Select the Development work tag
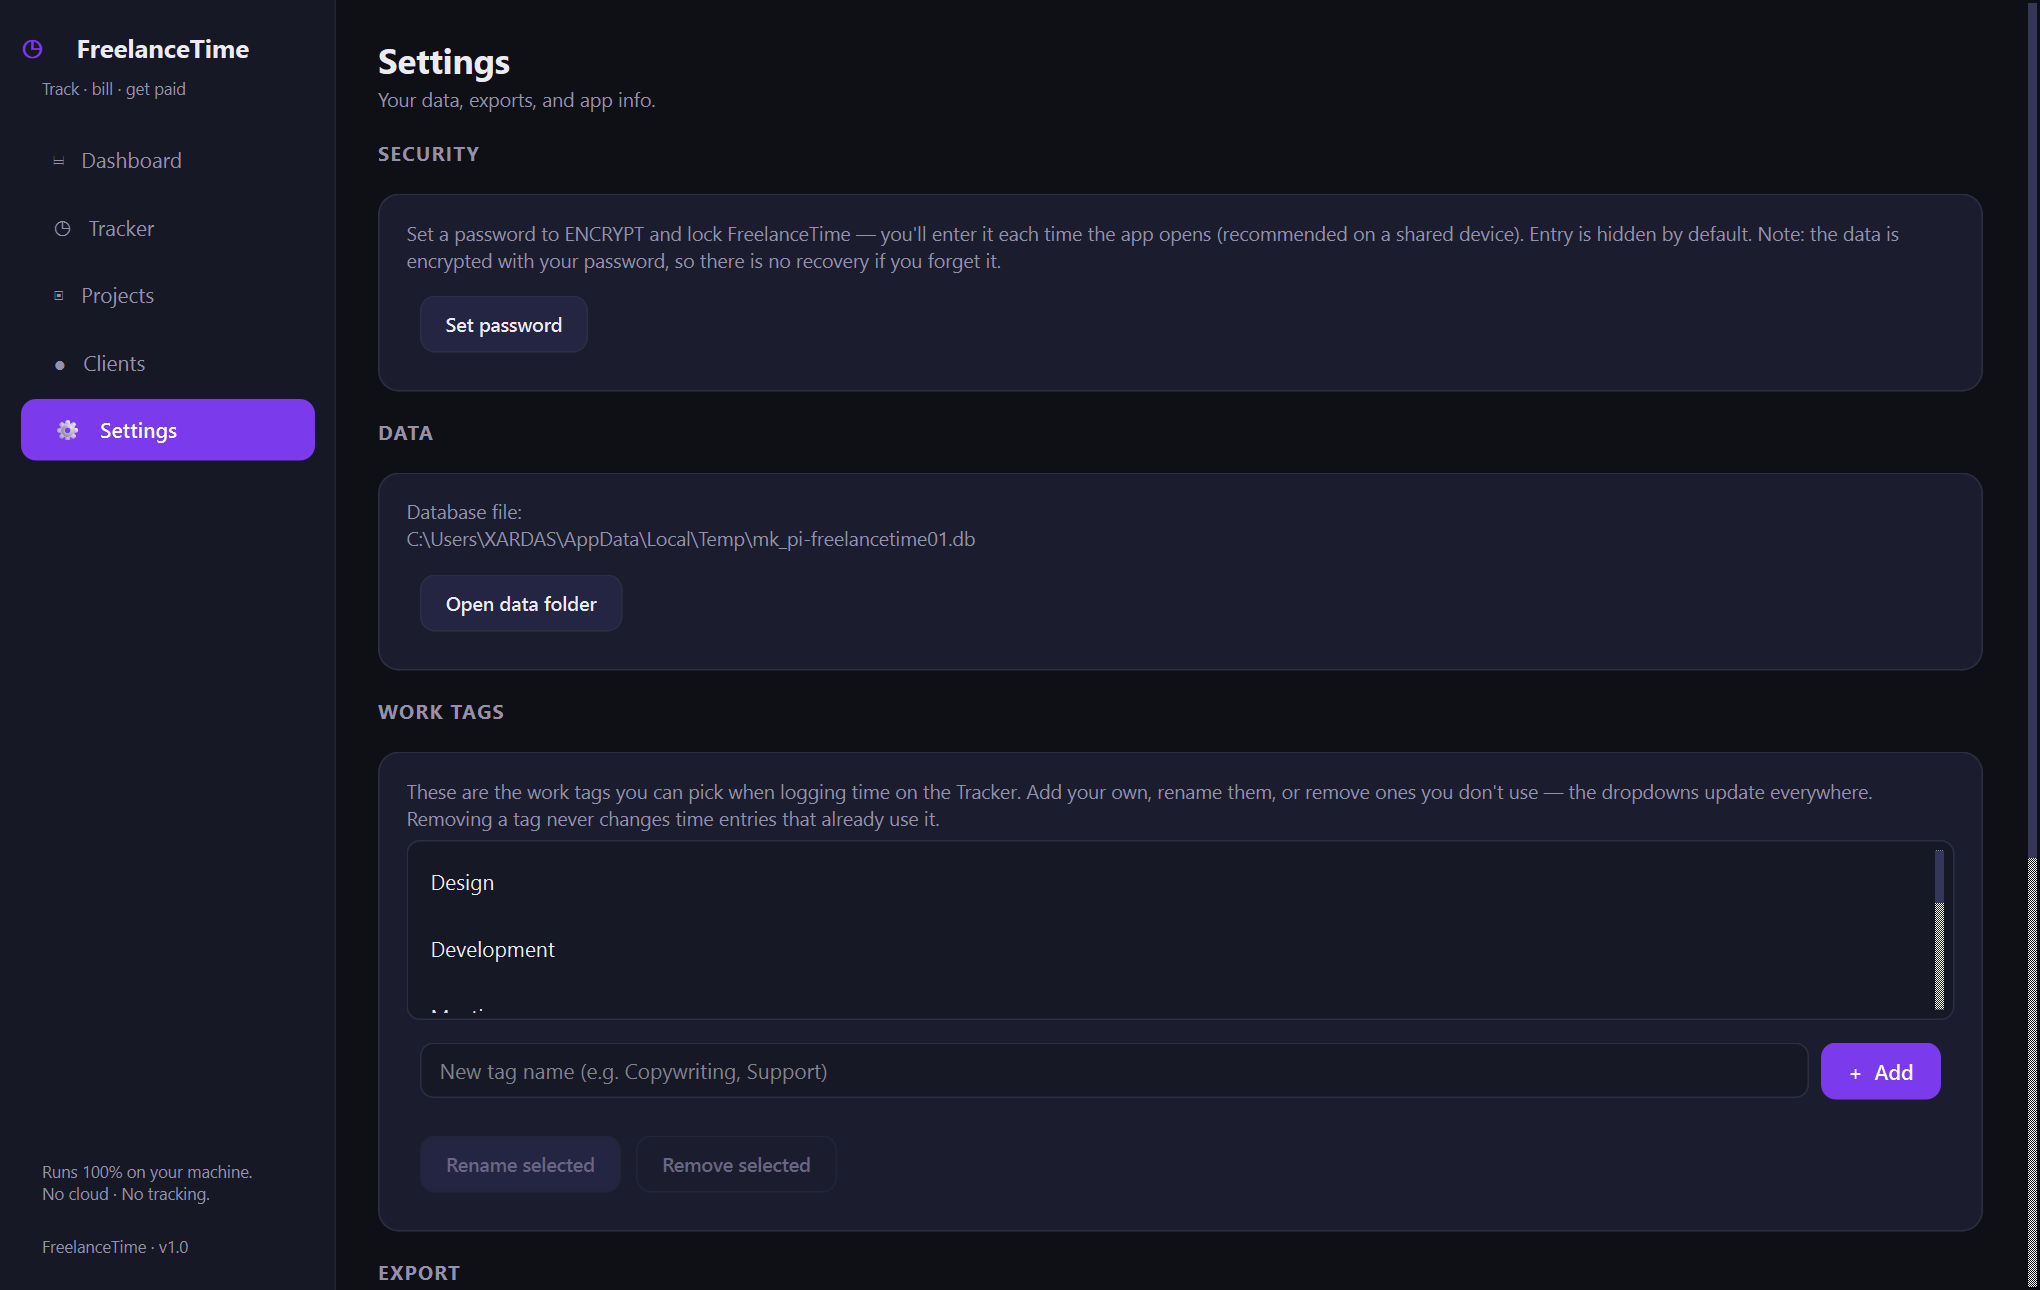The image size is (2040, 1290). pos(1170,950)
